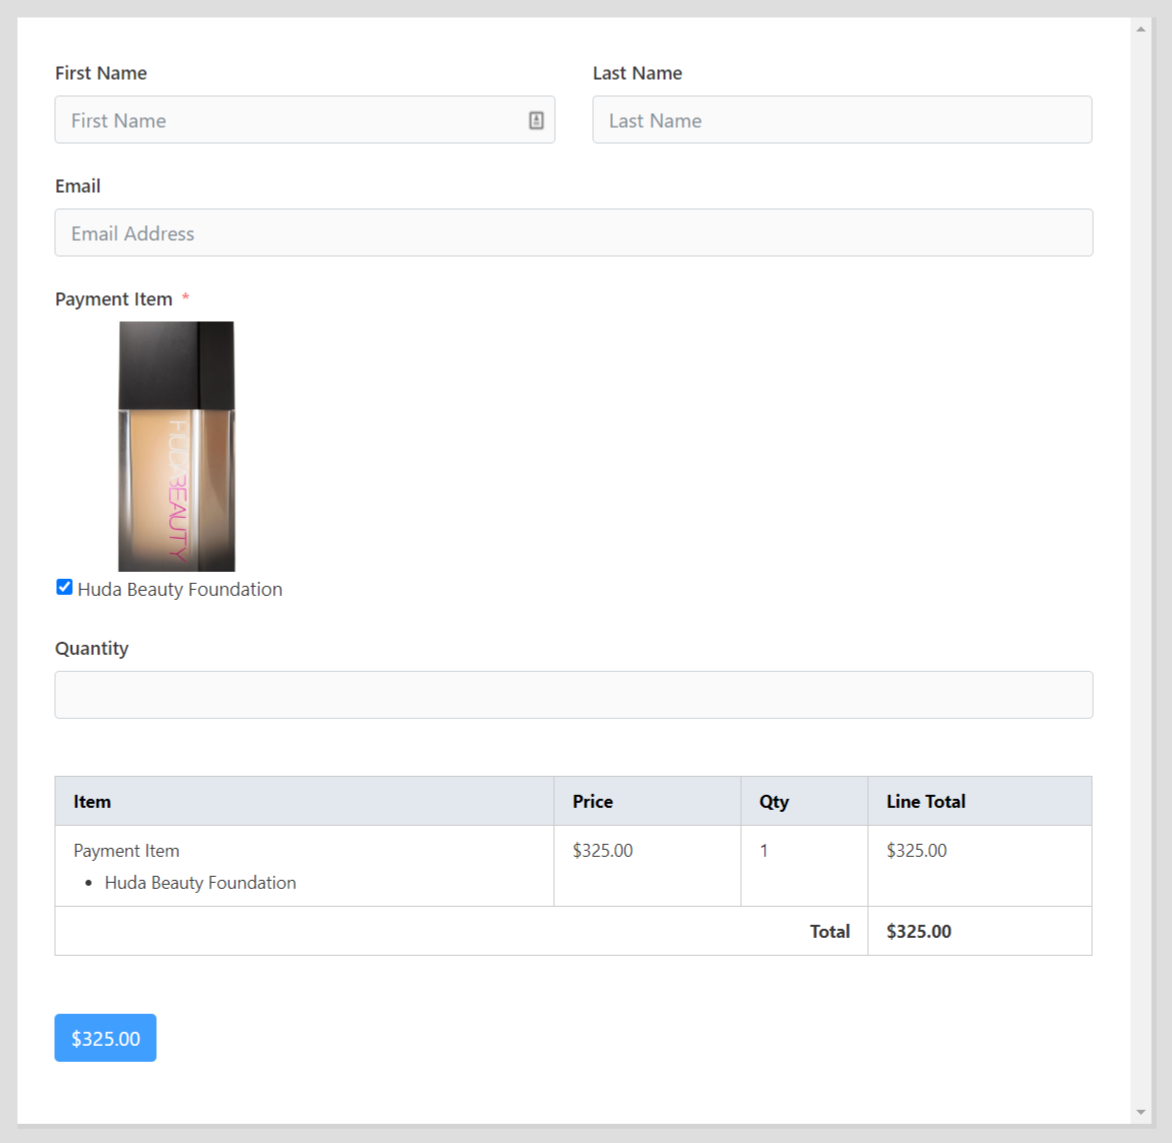Uncheck the Huda Beauty Foundation payment item

(x=64, y=587)
